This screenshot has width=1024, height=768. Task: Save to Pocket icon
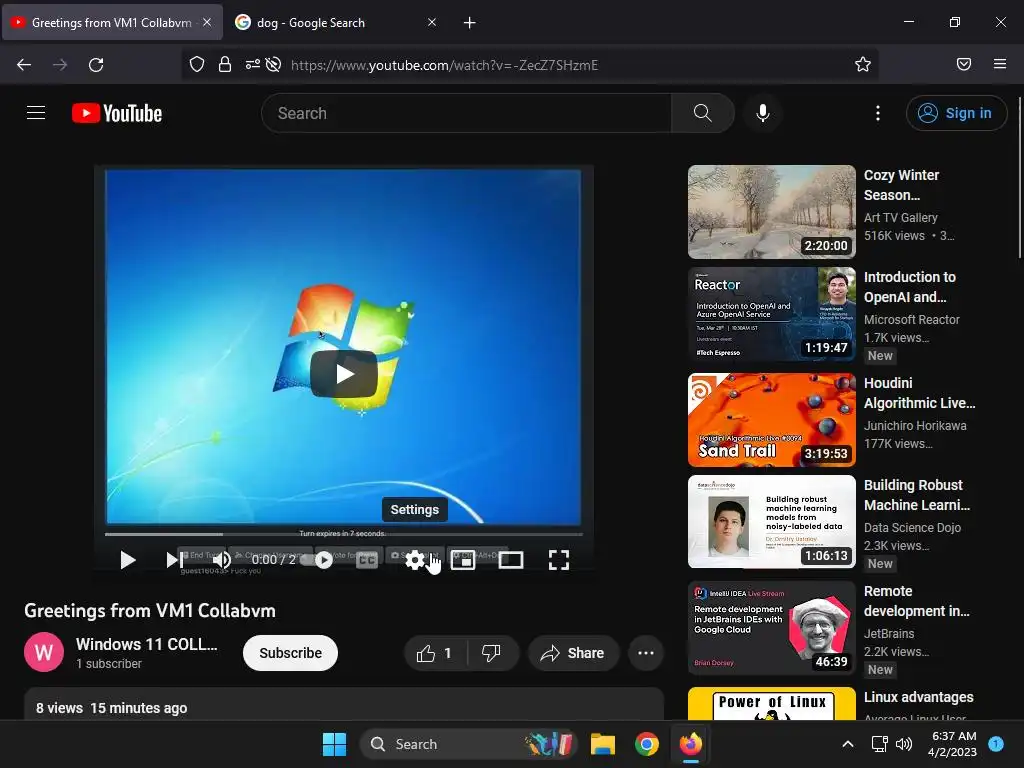(x=963, y=64)
